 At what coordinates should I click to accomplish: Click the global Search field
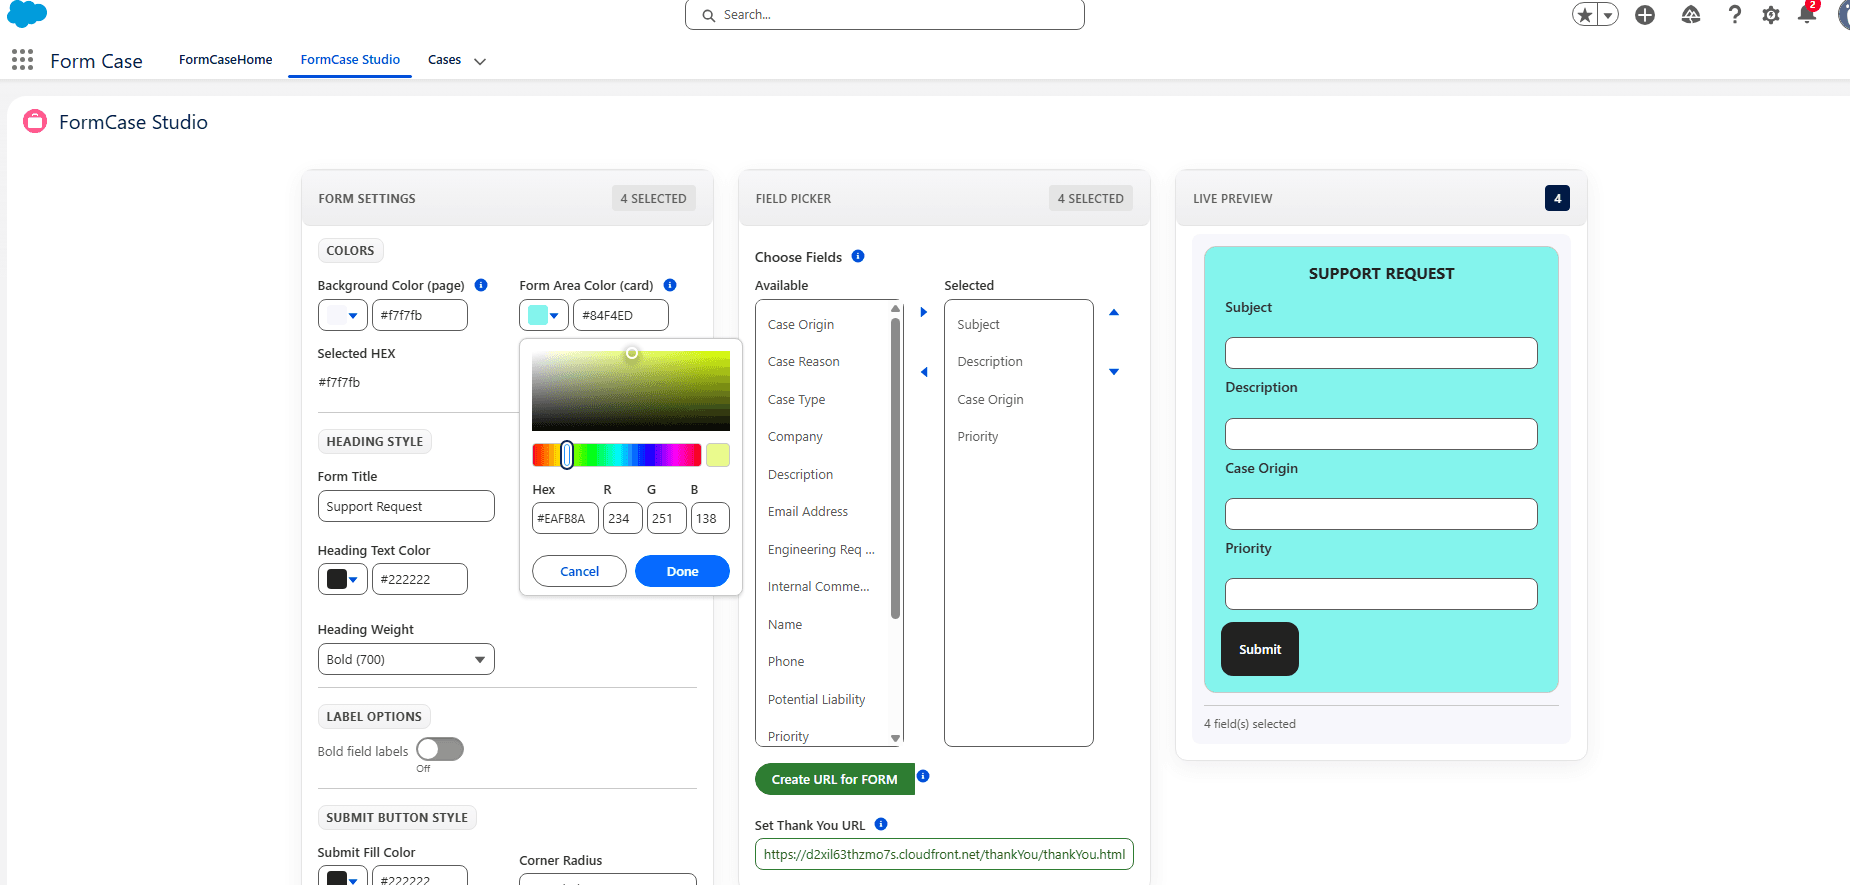click(x=885, y=15)
